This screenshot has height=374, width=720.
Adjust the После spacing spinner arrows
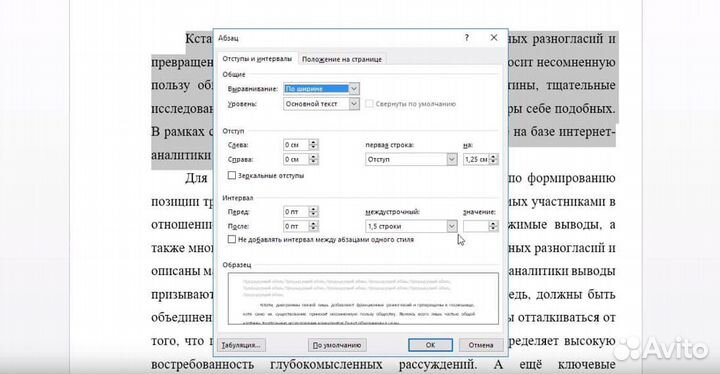click(313, 226)
